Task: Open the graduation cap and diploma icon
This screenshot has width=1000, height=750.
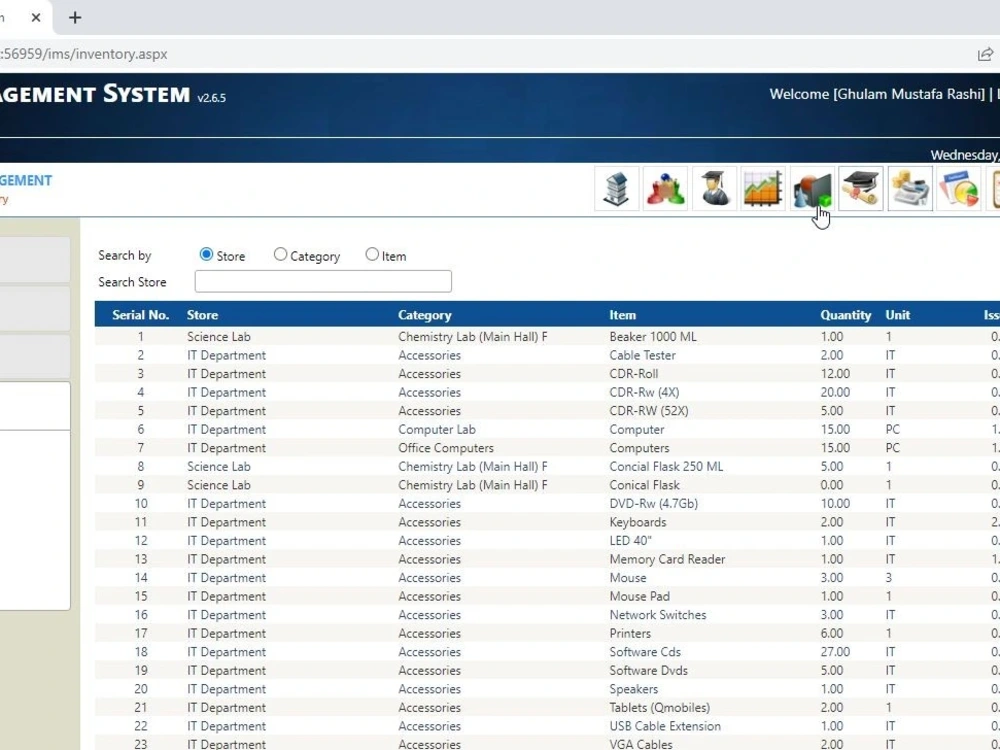Action: point(861,189)
